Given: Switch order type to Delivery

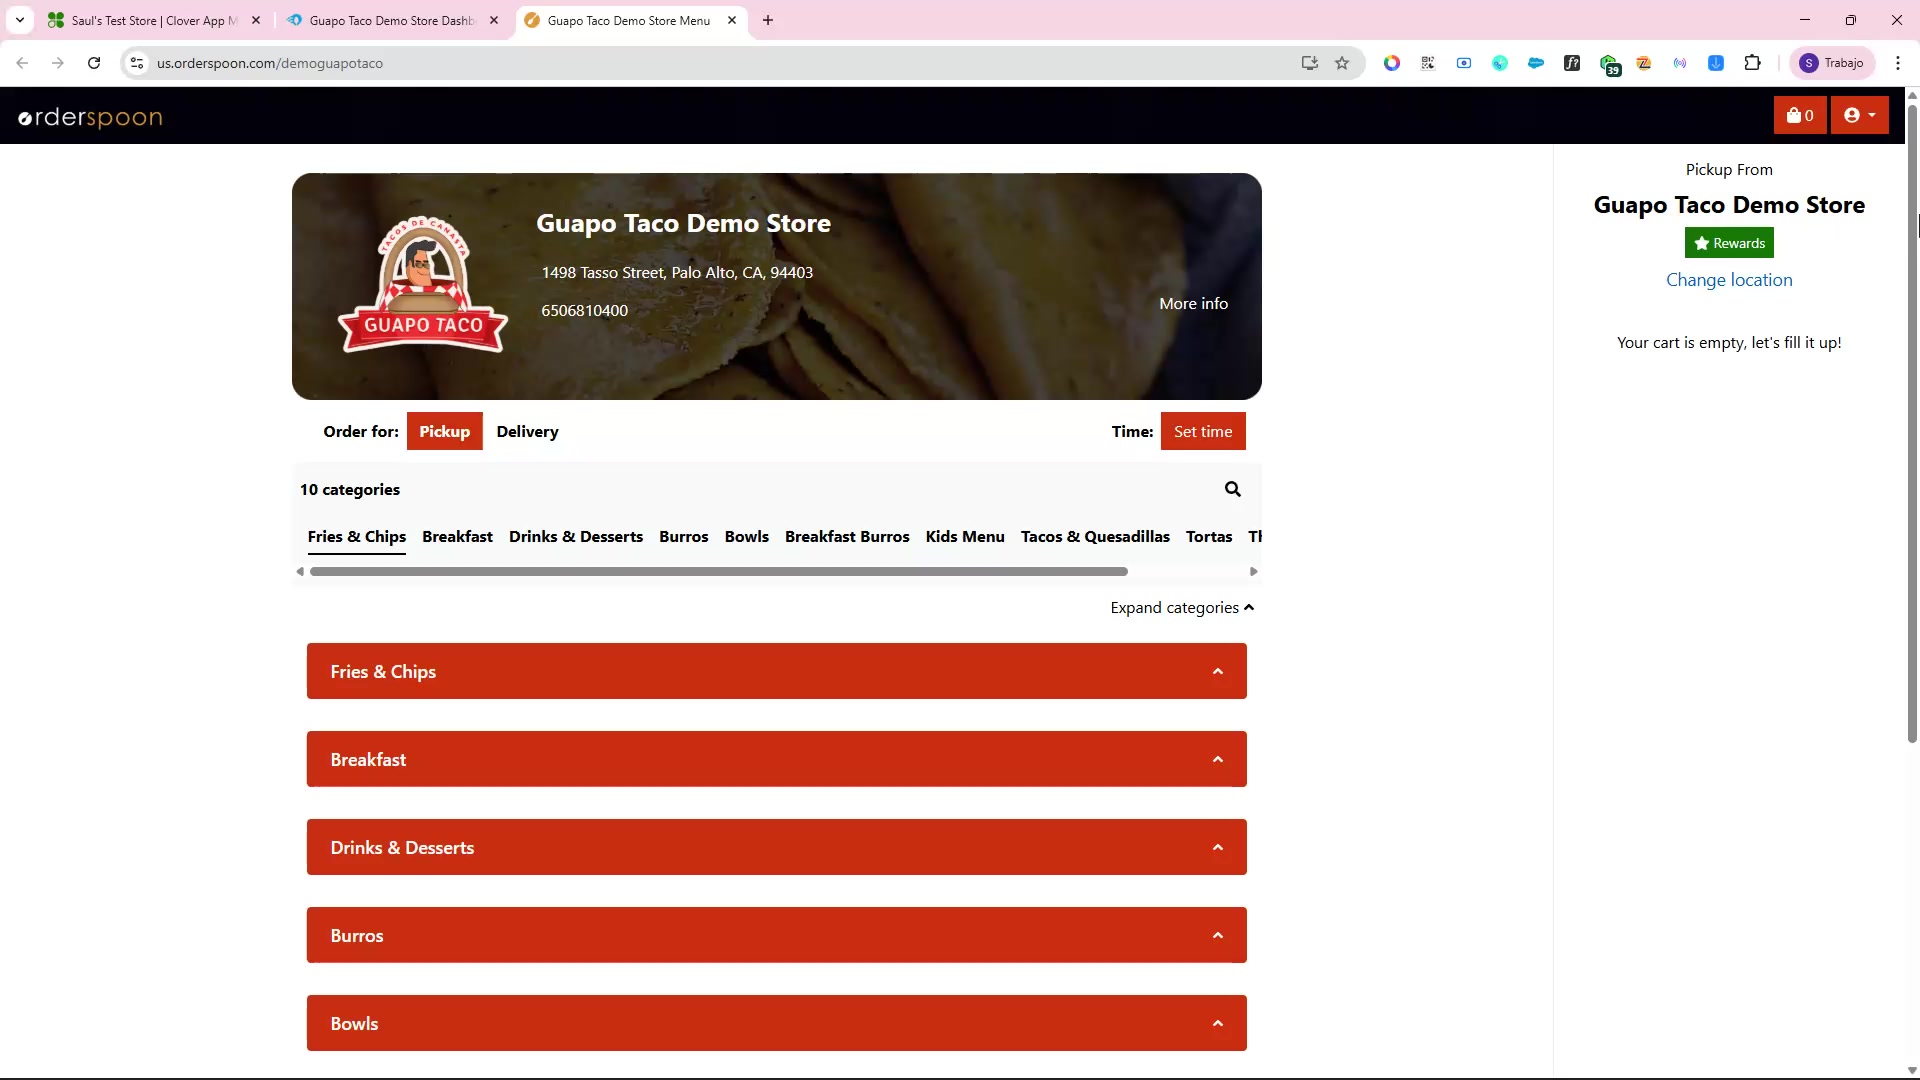Looking at the screenshot, I should click(527, 431).
